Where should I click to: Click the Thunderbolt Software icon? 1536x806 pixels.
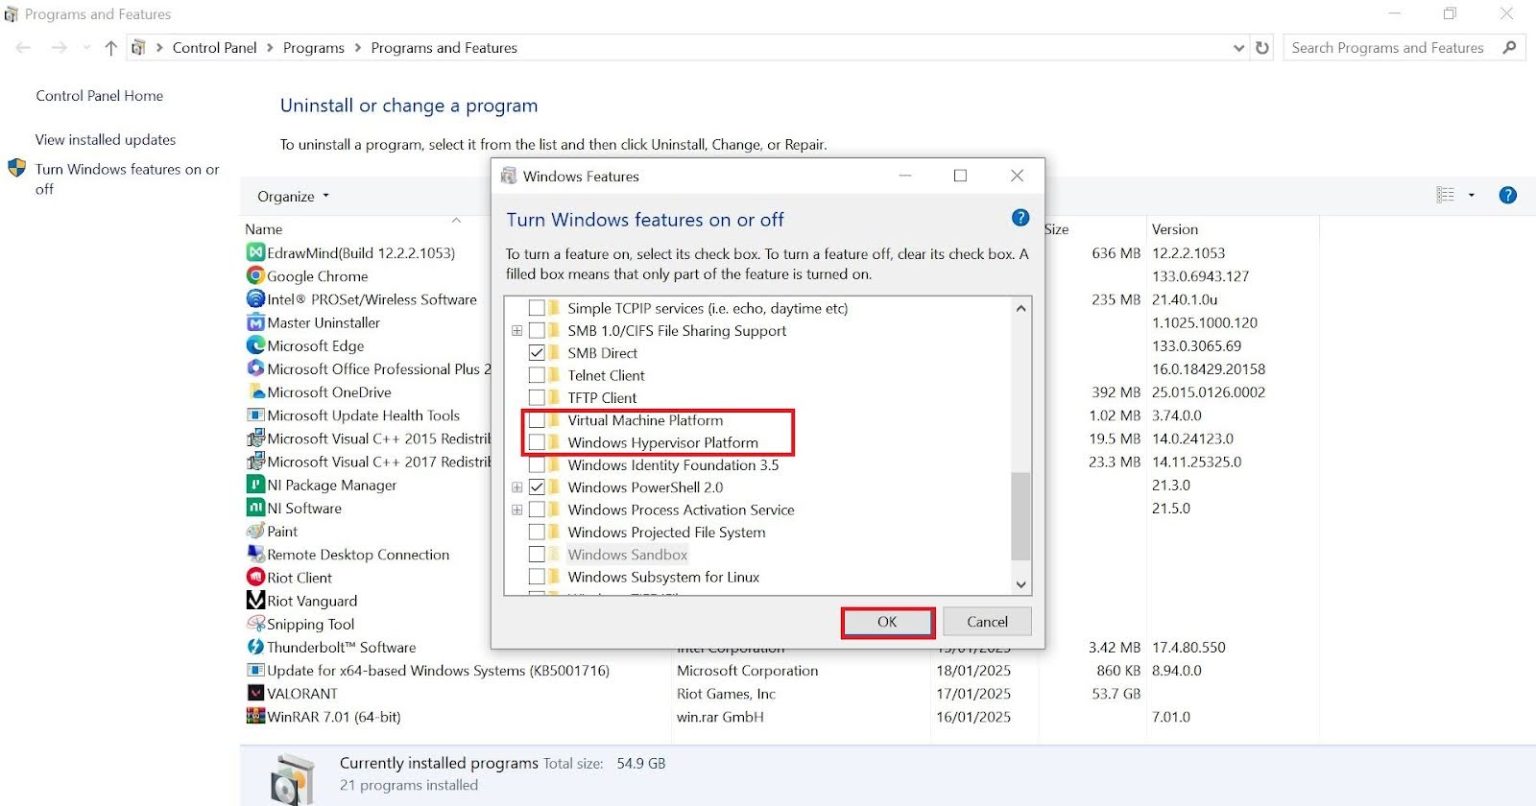point(255,647)
